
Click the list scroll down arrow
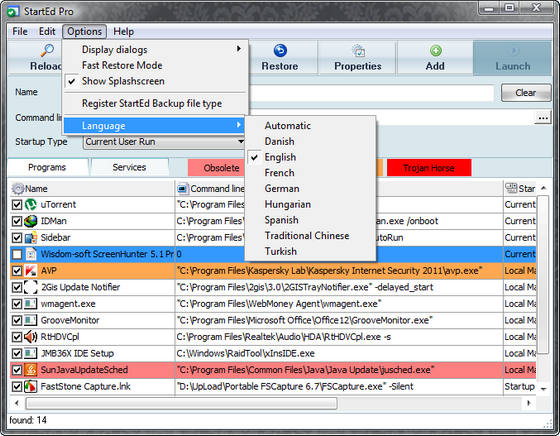pos(543,389)
